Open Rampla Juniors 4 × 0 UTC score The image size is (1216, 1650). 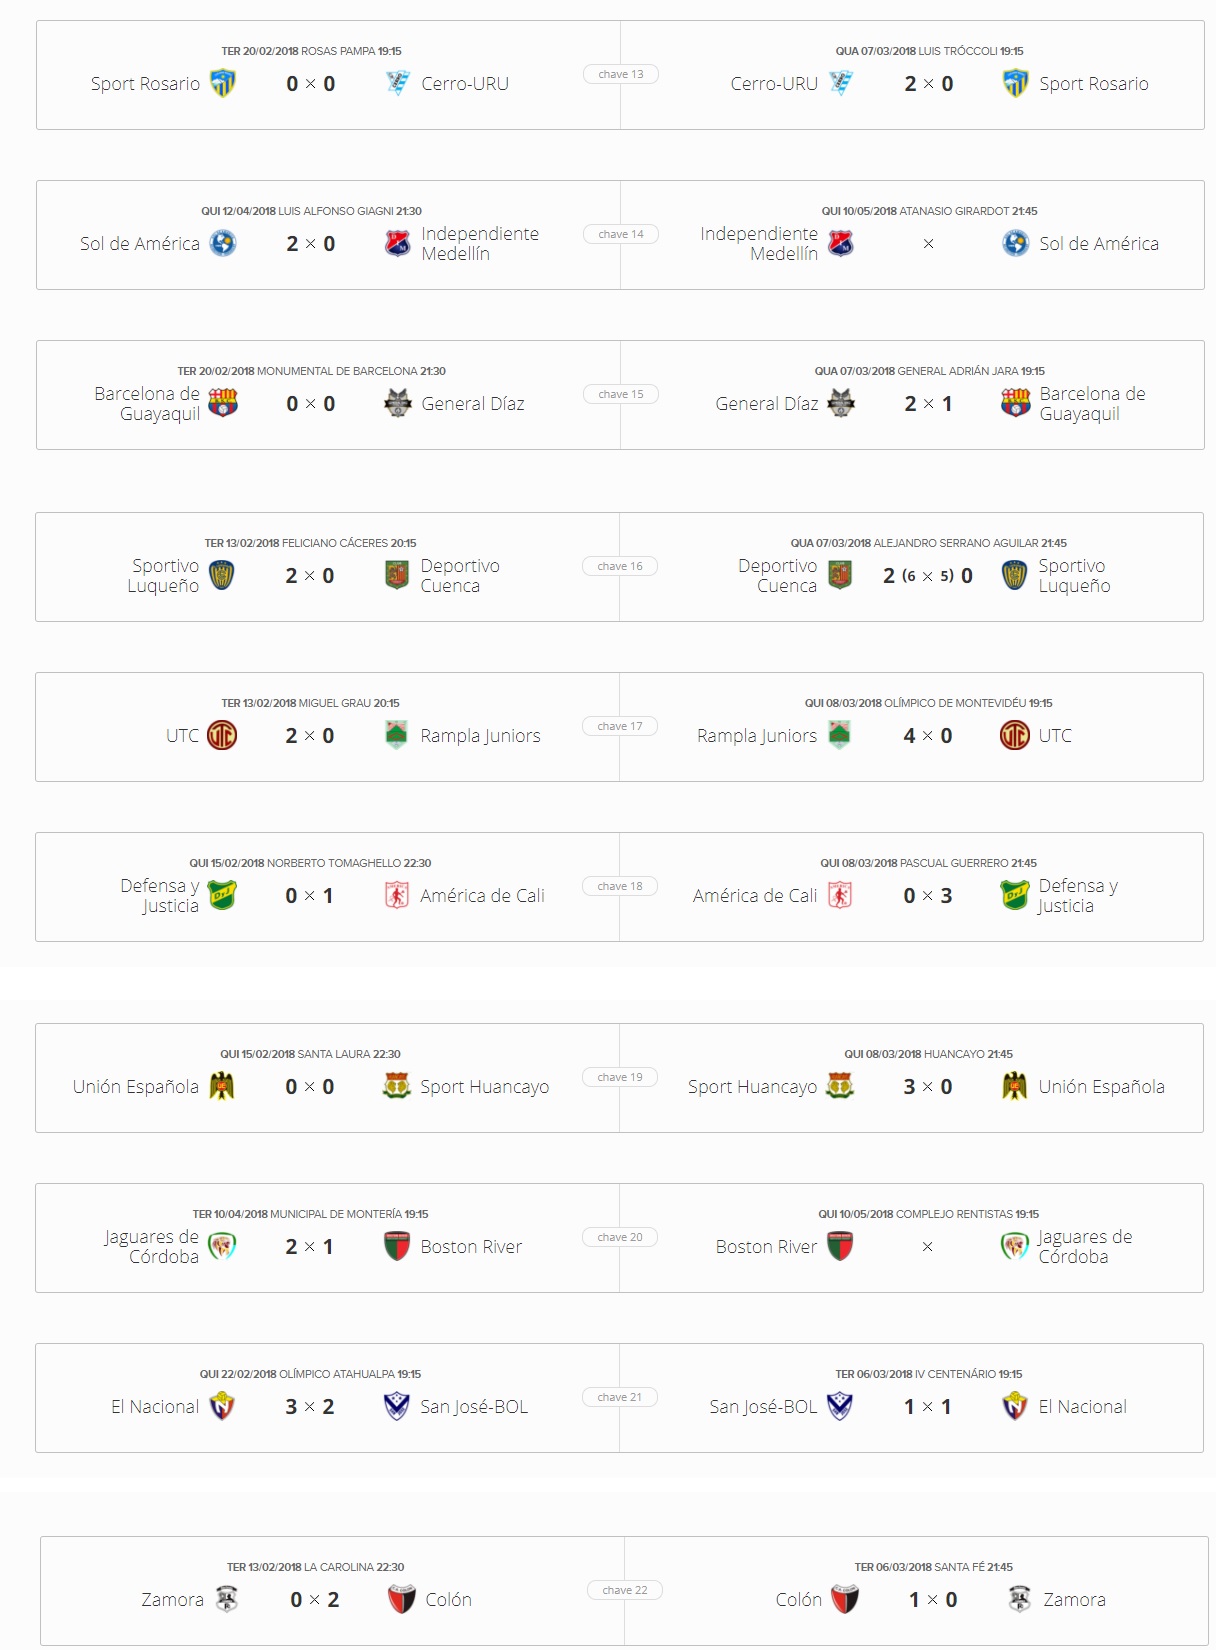(928, 736)
